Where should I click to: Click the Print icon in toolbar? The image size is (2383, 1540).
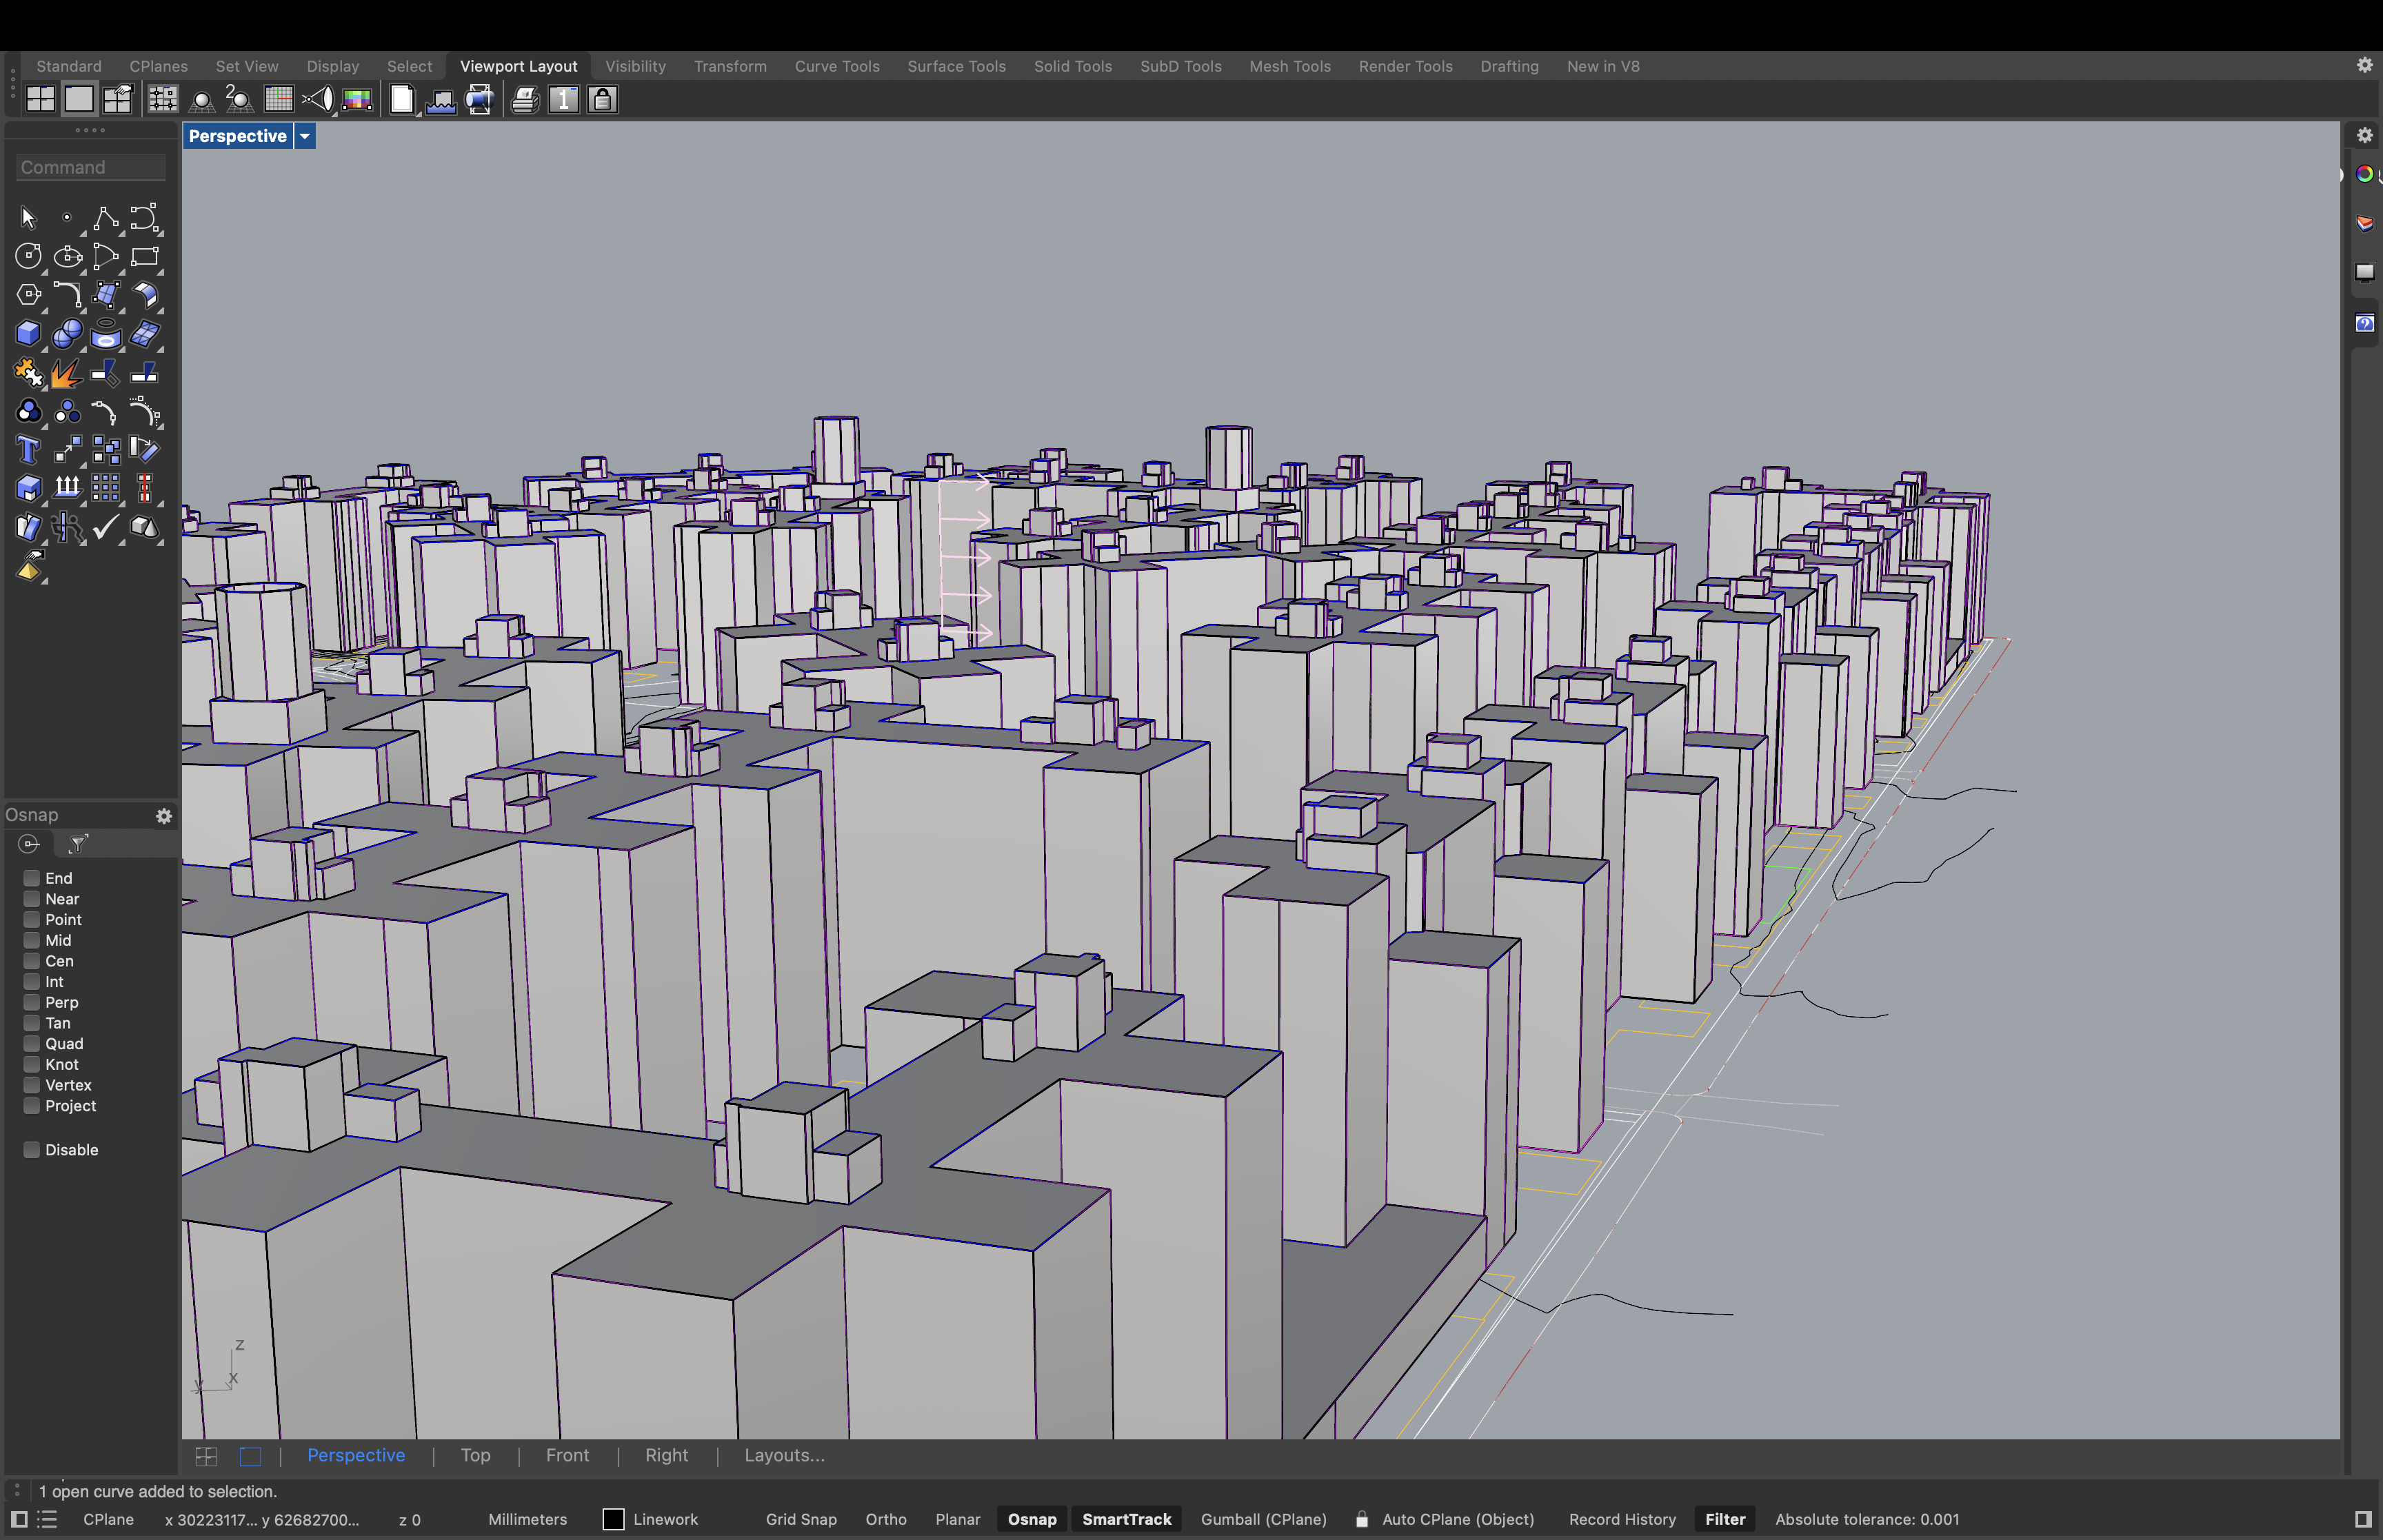coord(525,99)
